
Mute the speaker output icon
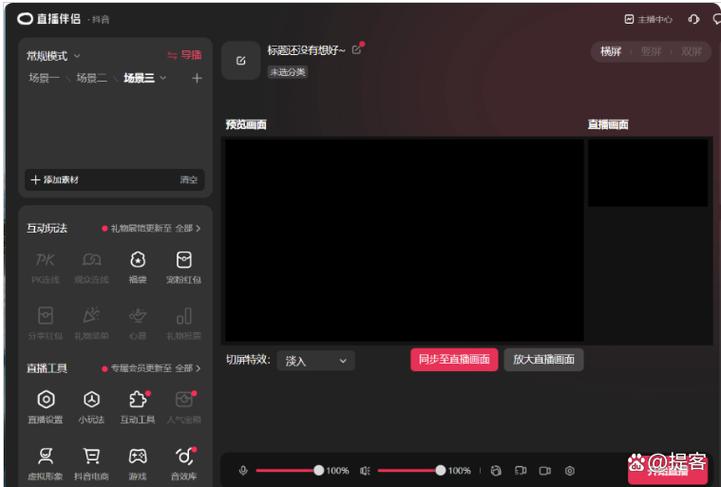tap(365, 470)
